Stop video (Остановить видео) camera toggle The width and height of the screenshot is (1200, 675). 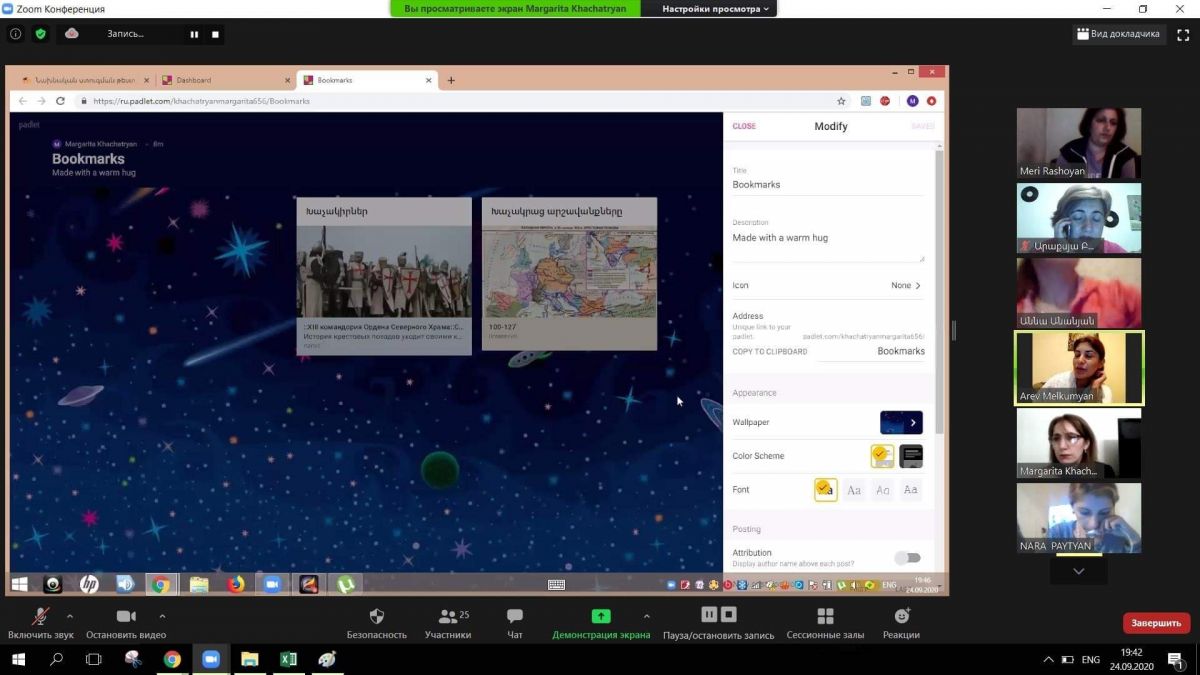click(x=126, y=617)
